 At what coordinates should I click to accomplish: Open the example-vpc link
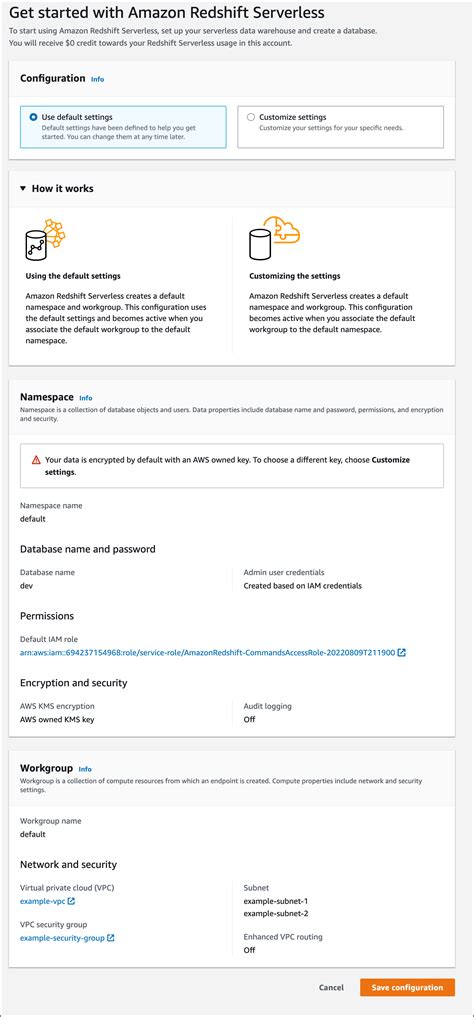[x=42, y=901]
